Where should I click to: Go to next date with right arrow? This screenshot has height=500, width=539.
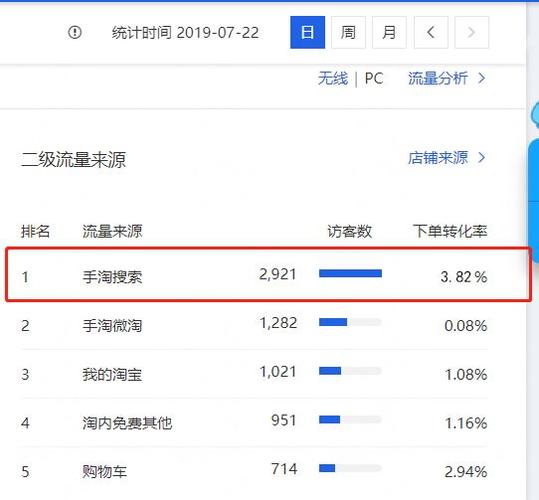(x=471, y=32)
